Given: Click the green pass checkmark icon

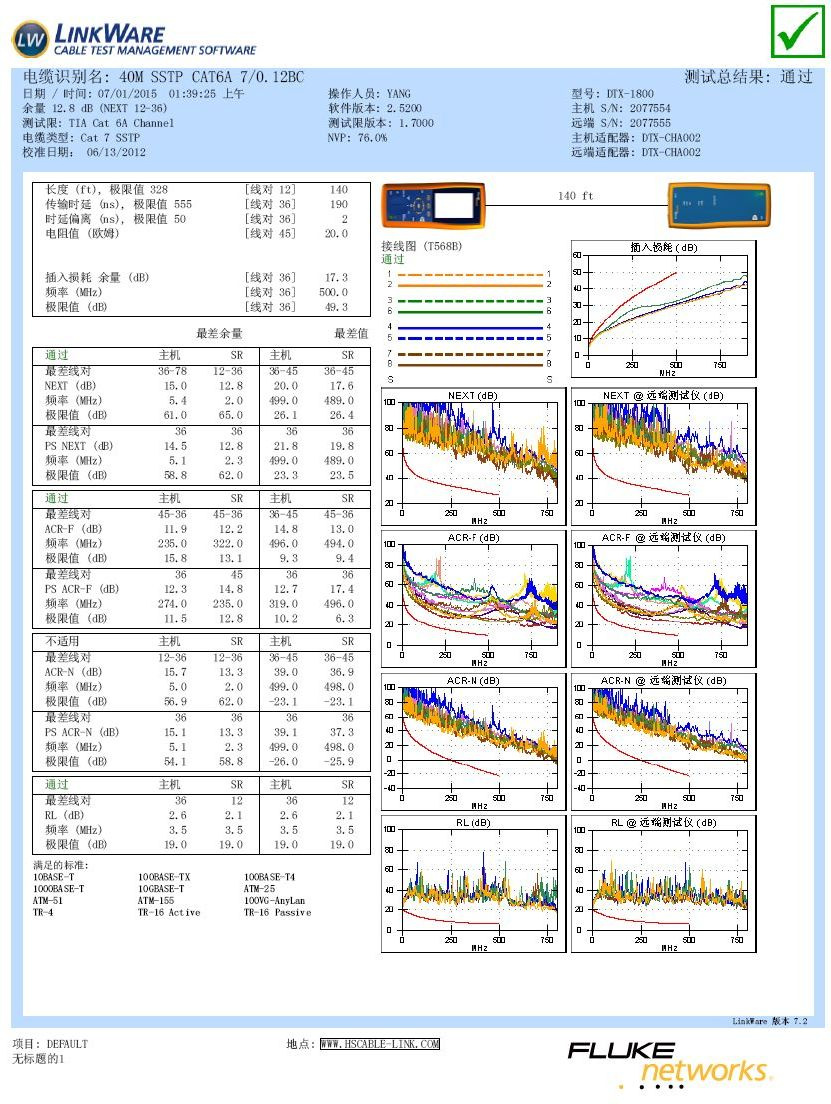Looking at the screenshot, I should (x=797, y=31).
